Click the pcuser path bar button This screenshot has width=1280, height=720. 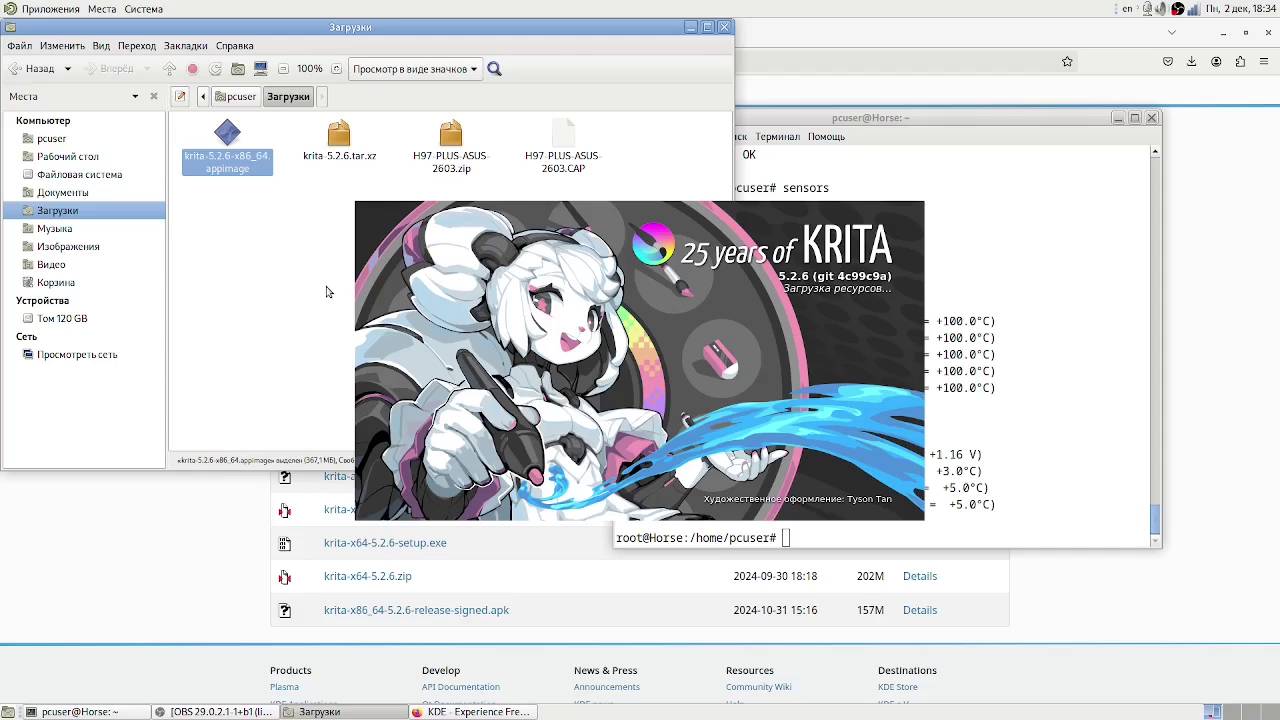236,96
